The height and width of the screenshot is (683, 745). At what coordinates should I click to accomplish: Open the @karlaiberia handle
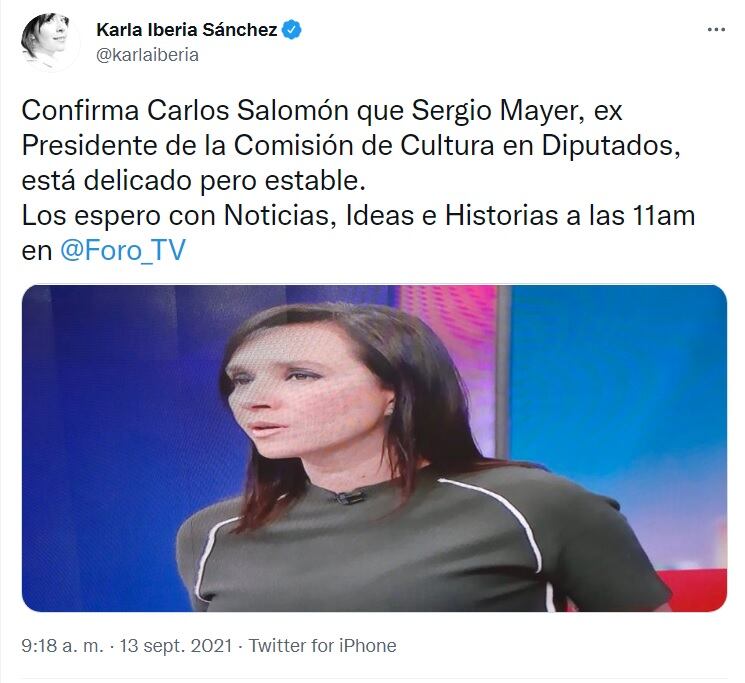pyautogui.click(x=147, y=55)
